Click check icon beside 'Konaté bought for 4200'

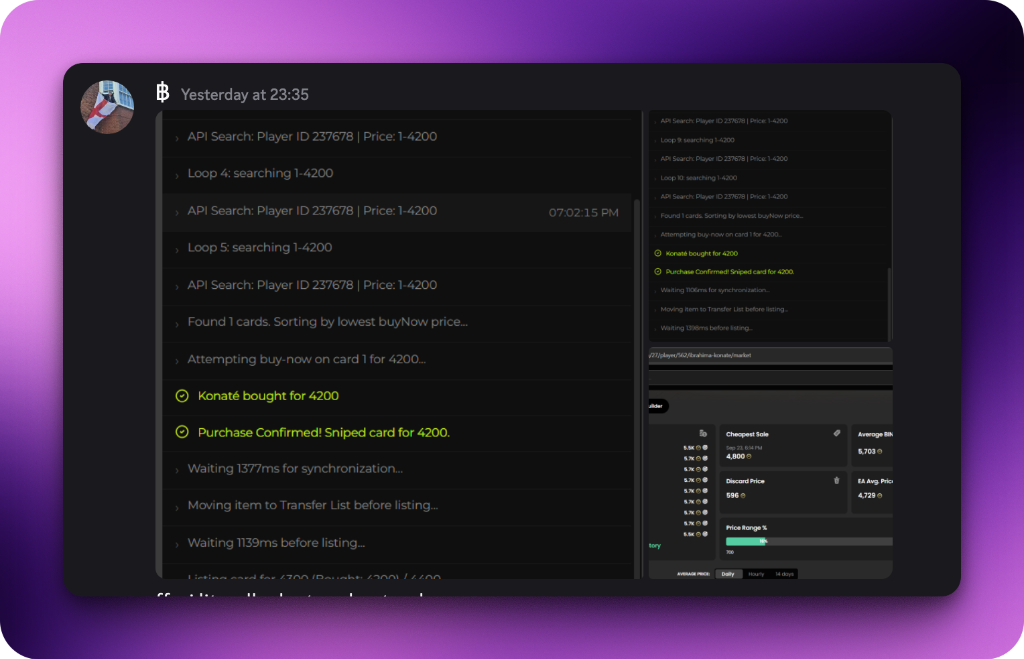coord(182,396)
